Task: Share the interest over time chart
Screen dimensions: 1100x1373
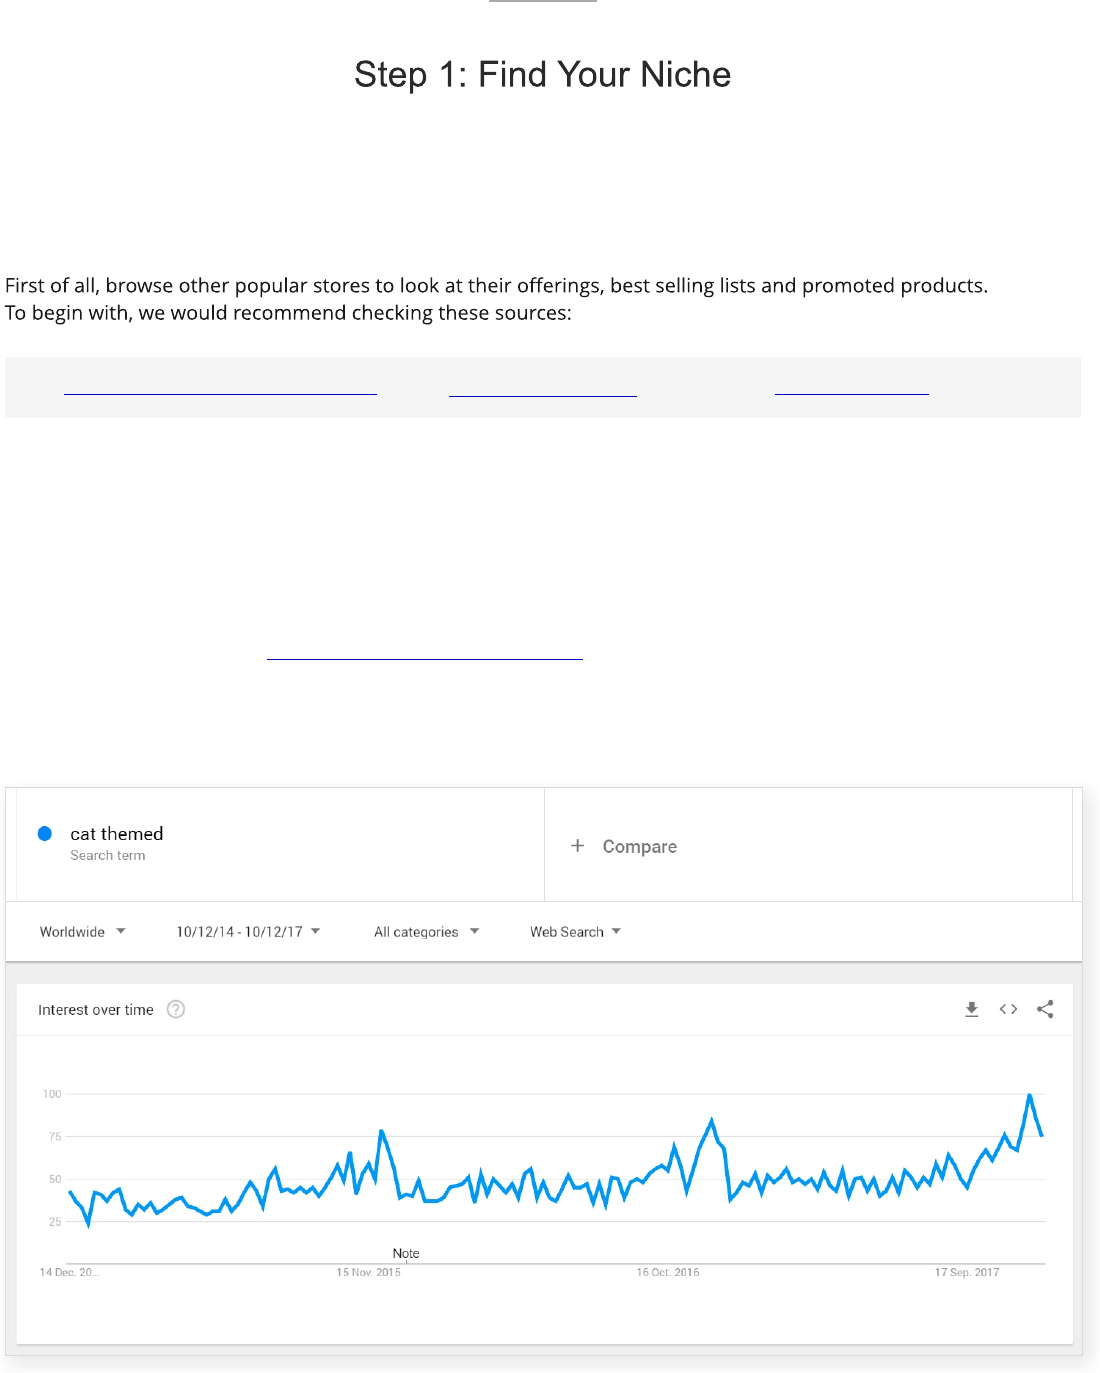Action: point(1045,1009)
